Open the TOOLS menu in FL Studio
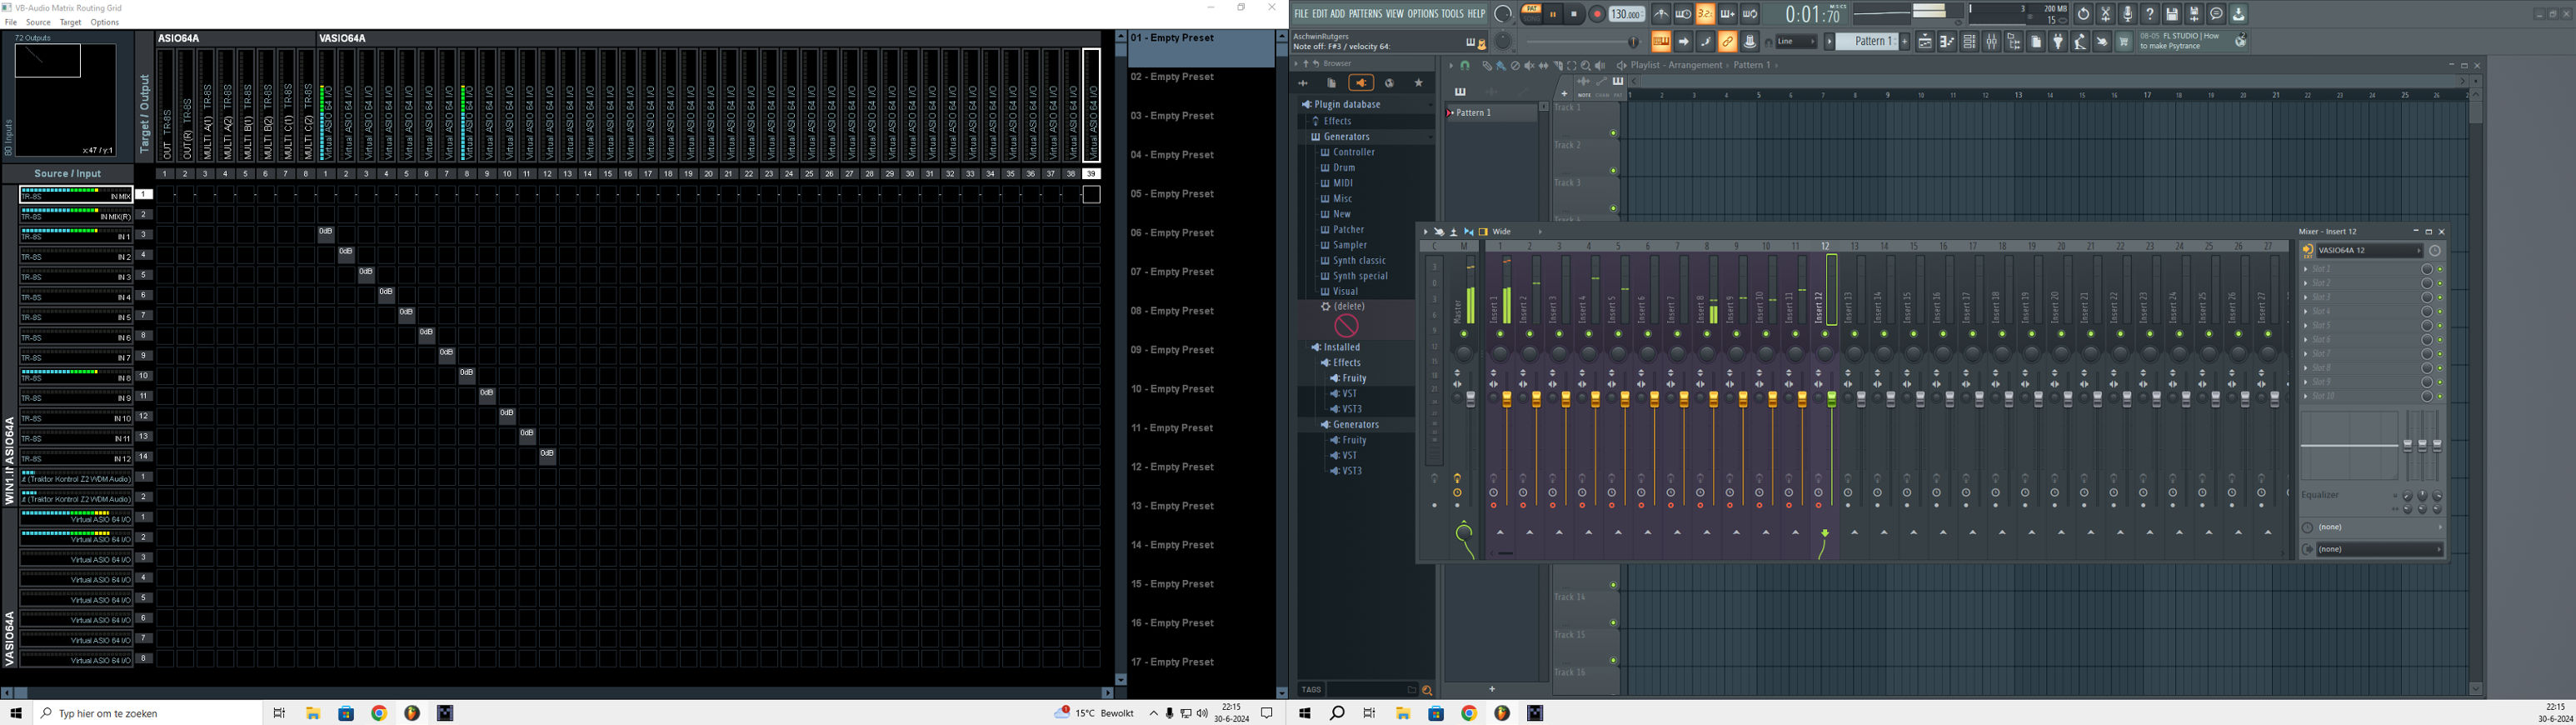 pyautogui.click(x=1452, y=14)
